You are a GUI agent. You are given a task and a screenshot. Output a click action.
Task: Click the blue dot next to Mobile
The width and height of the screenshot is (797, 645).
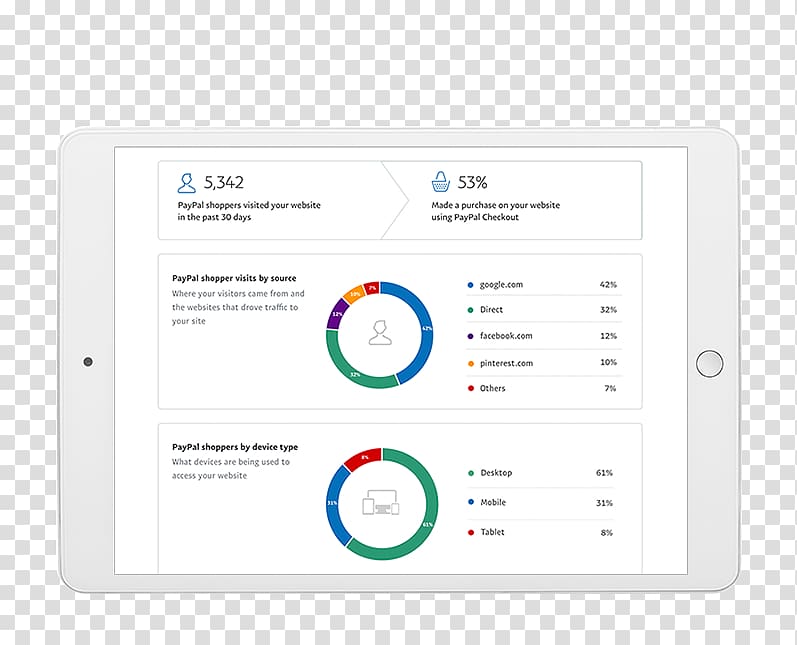471,502
